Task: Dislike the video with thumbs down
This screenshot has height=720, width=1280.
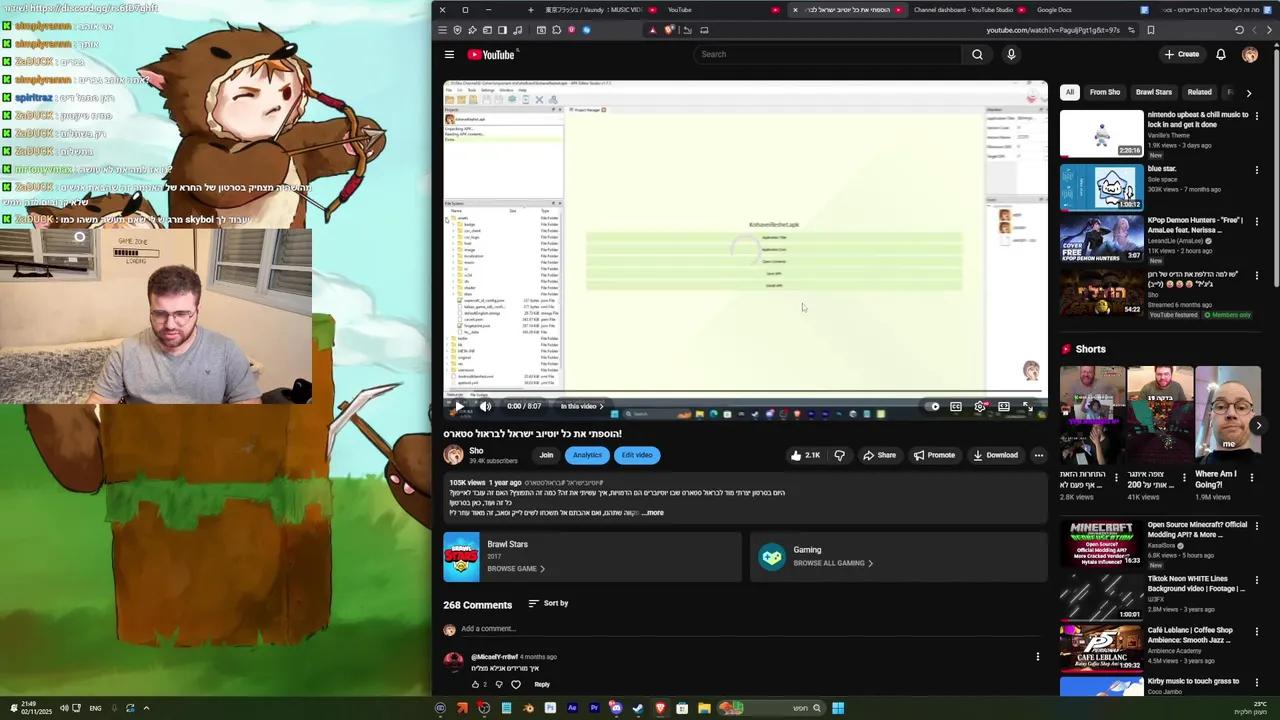Action: (x=840, y=455)
